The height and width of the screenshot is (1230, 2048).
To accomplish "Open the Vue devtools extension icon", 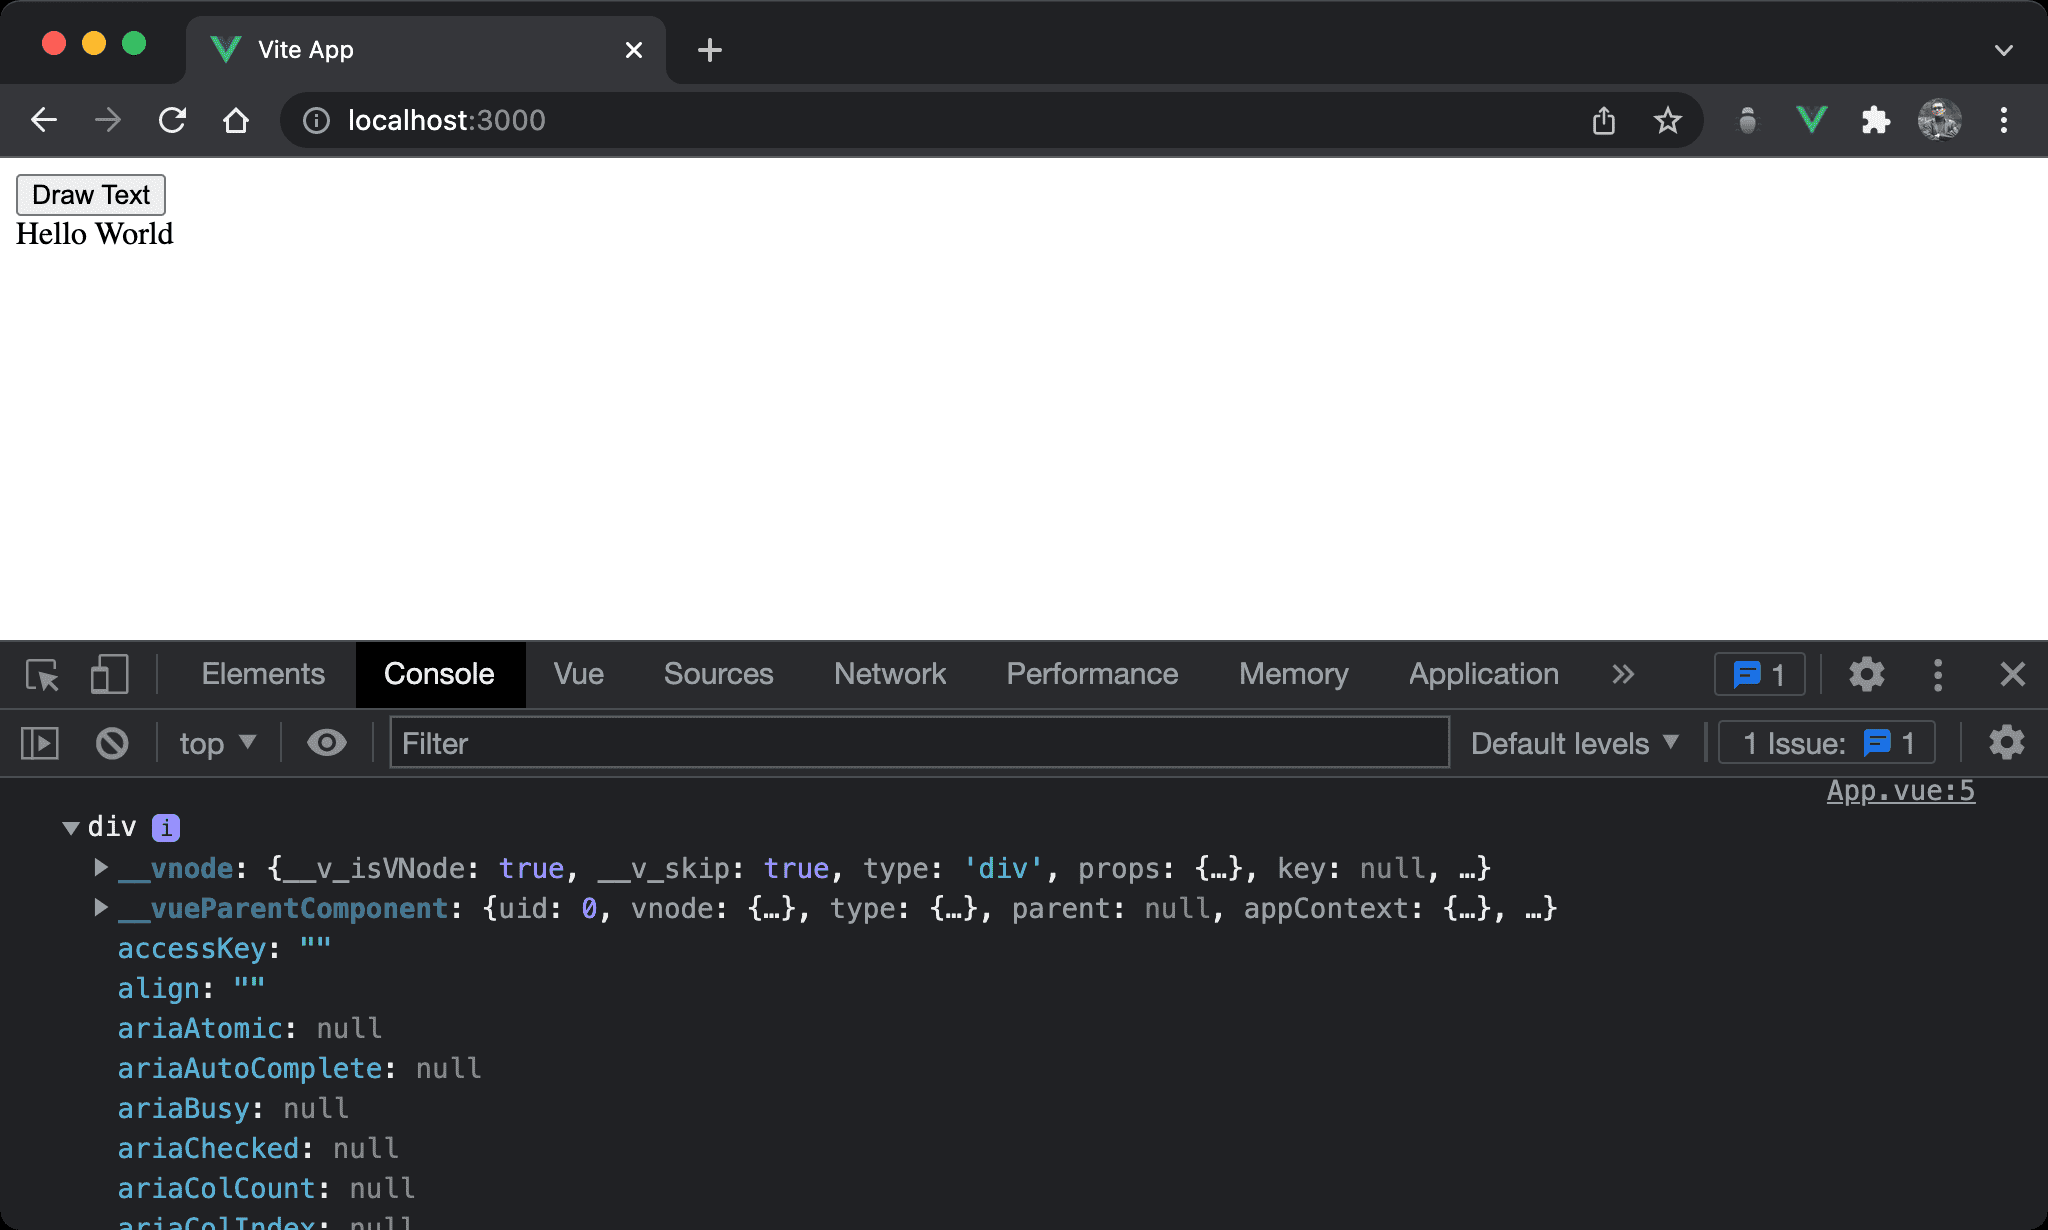I will coord(1811,121).
